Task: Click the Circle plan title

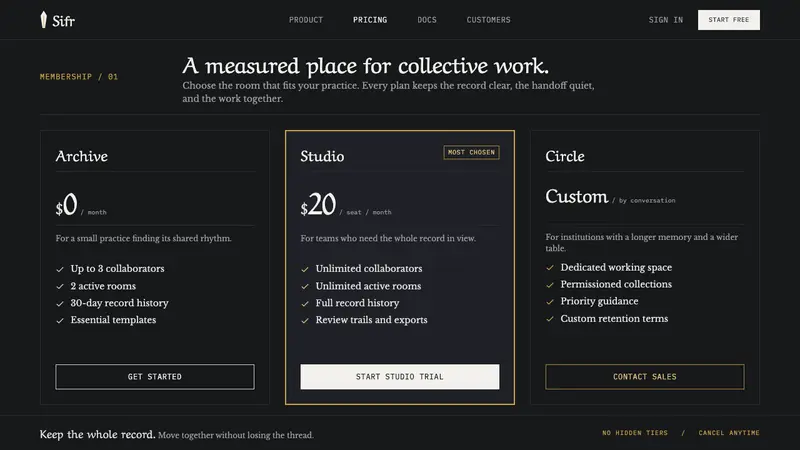Action: pos(565,156)
